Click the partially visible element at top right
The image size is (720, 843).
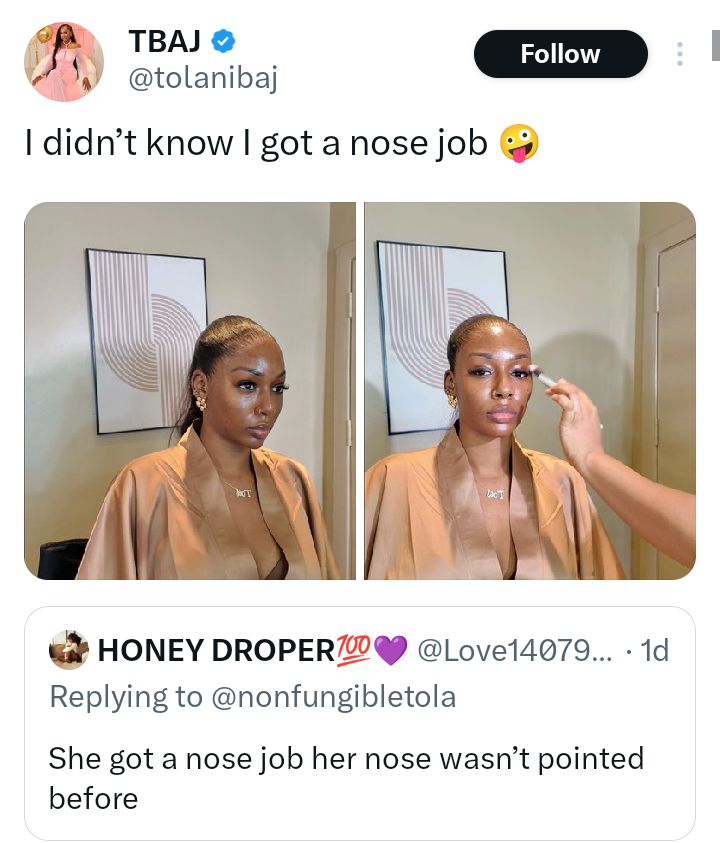pyautogui.click(x=714, y=47)
